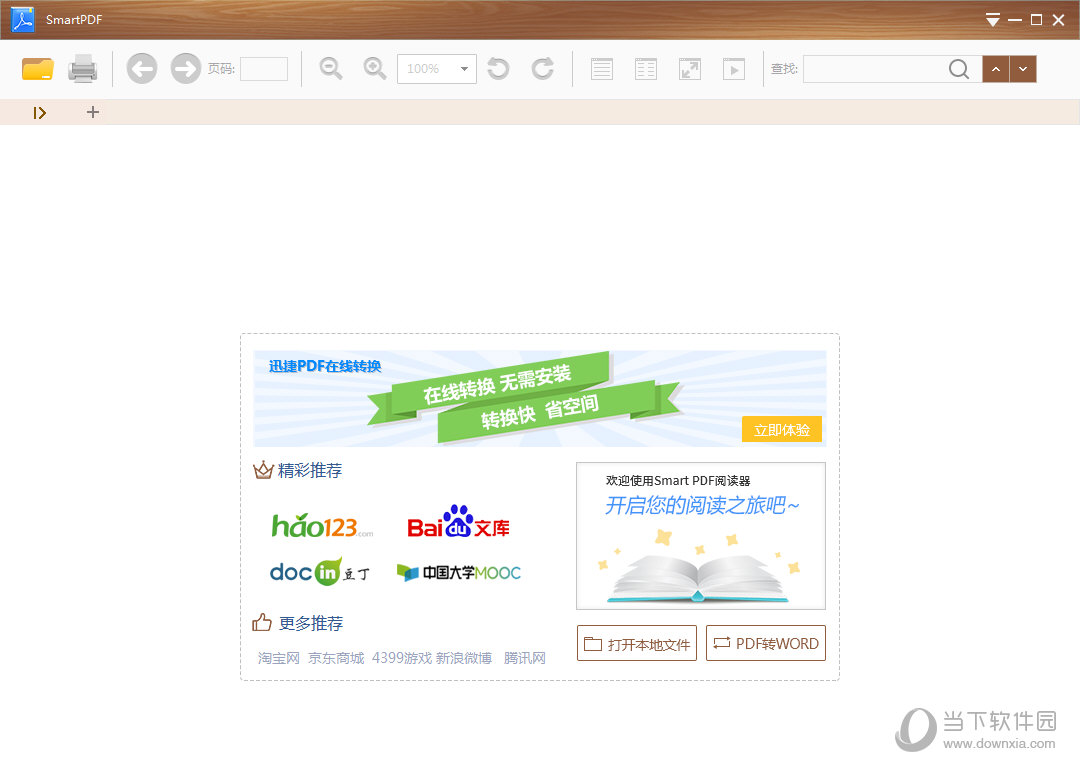Zoom out with the minus magnifier
The height and width of the screenshot is (773, 1080).
[331, 69]
